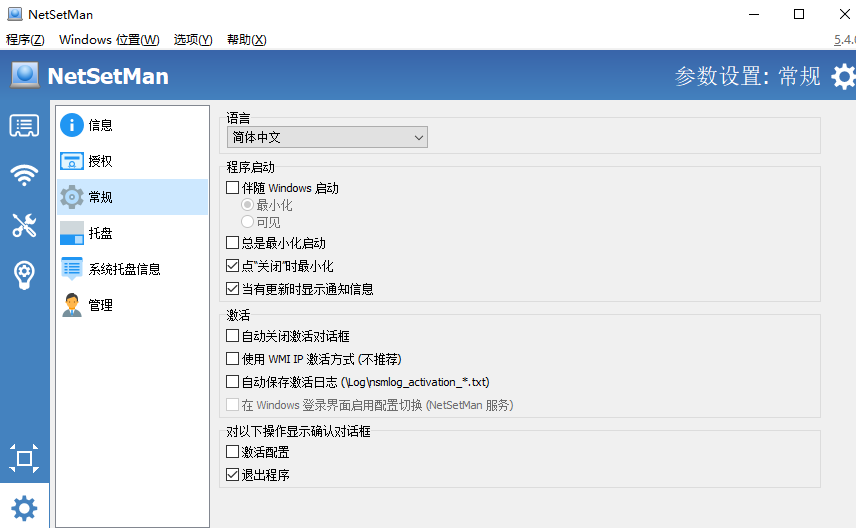Open the profiles list sidebar icon
This screenshot has height=528, width=856.
[x=24, y=126]
